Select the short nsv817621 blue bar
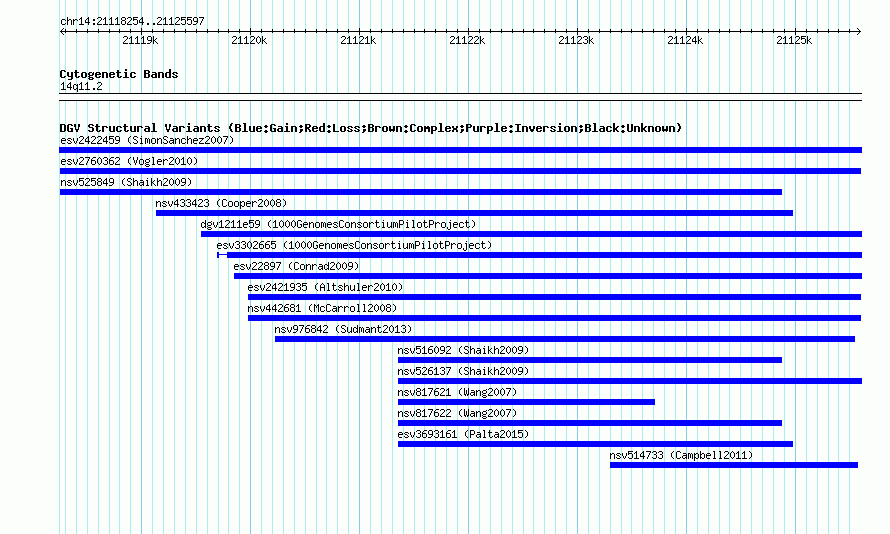890x534 pixels. tap(526, 402)
